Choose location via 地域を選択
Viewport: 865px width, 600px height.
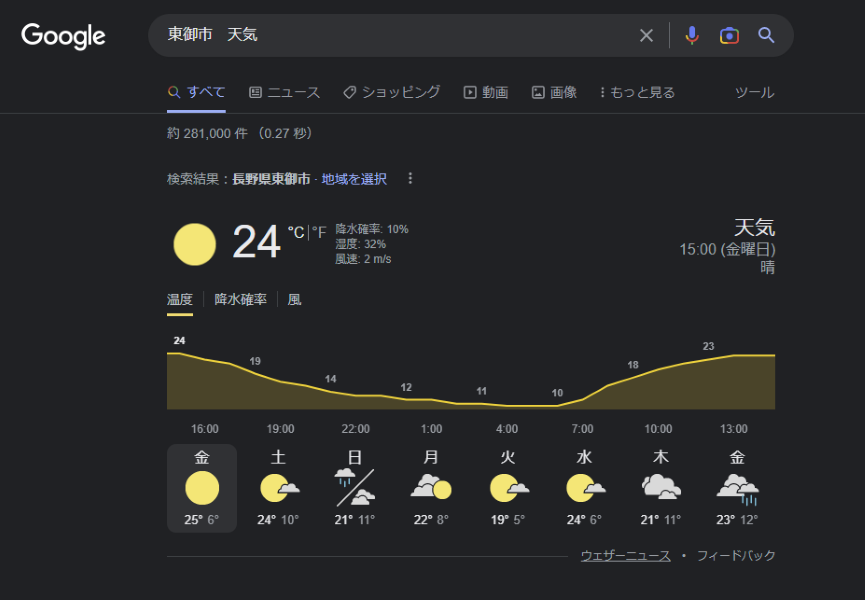tap(354, 179)
